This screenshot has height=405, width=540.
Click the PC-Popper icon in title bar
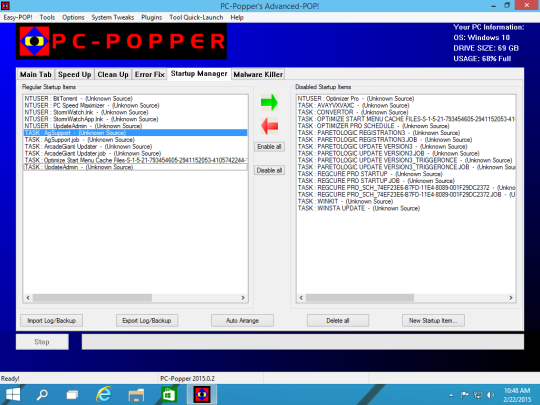point(5,6)
